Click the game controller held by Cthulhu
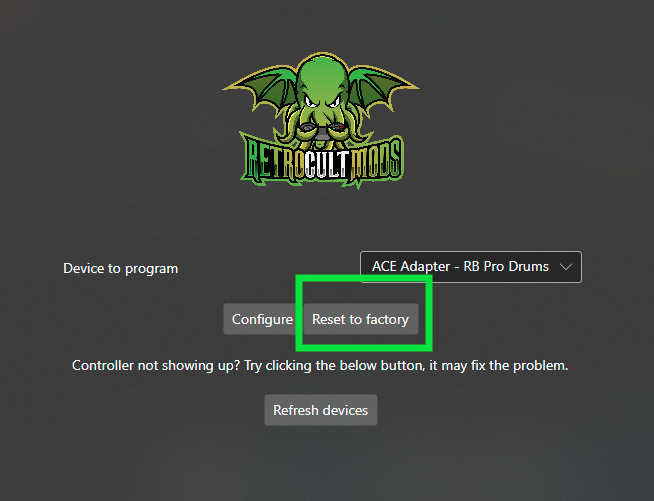Screen dimensions: 654x501 pyautogui.click(x=322, y=130)
